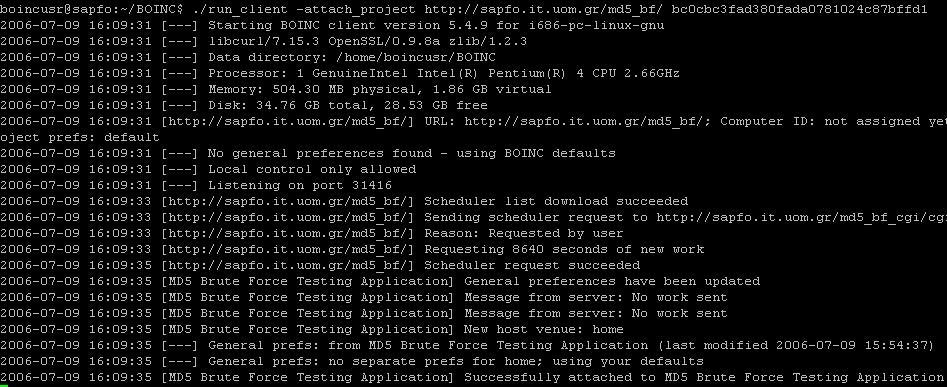Click the account key bc0cbc3fad380fada0781024c87bffd1
This screenshot has width=947, height=387.
click(799, 10)
